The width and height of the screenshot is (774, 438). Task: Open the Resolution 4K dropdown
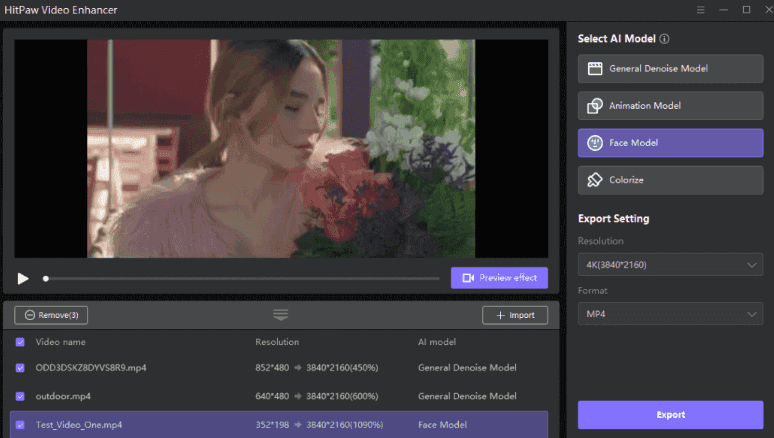coord(670,265)
